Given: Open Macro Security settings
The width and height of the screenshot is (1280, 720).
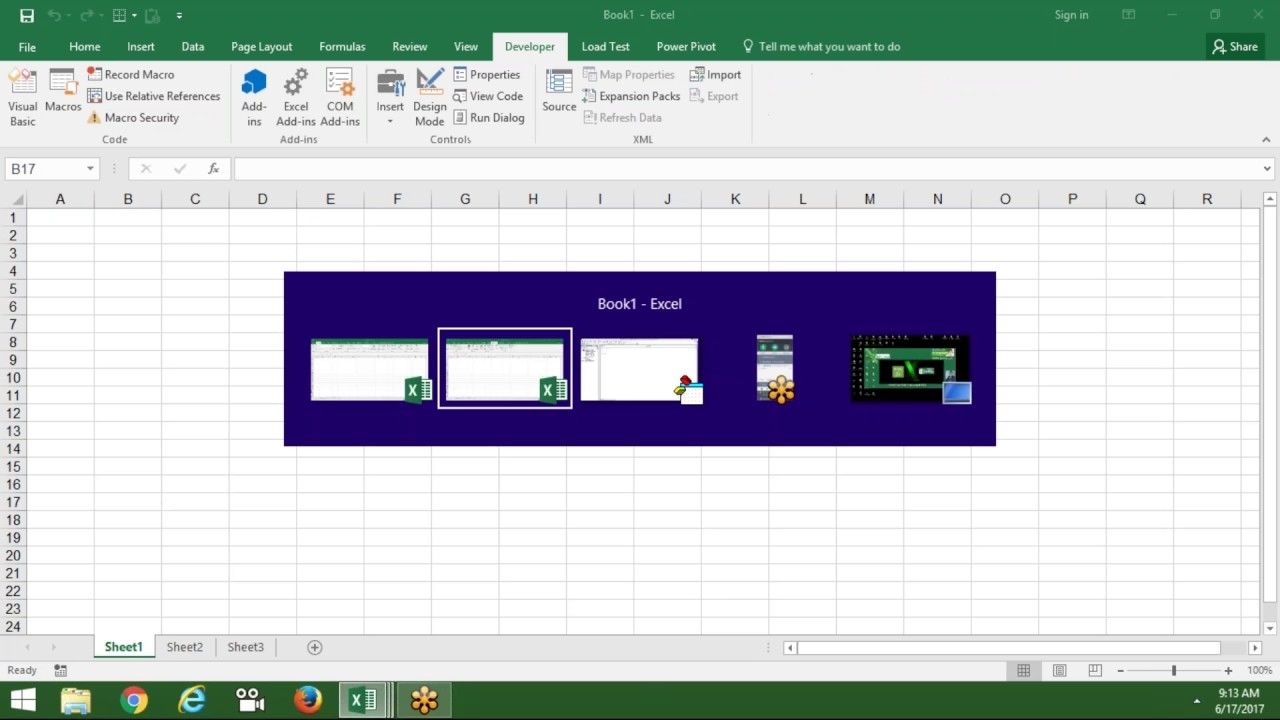Looking at the screenshot, I should point(132,118).
